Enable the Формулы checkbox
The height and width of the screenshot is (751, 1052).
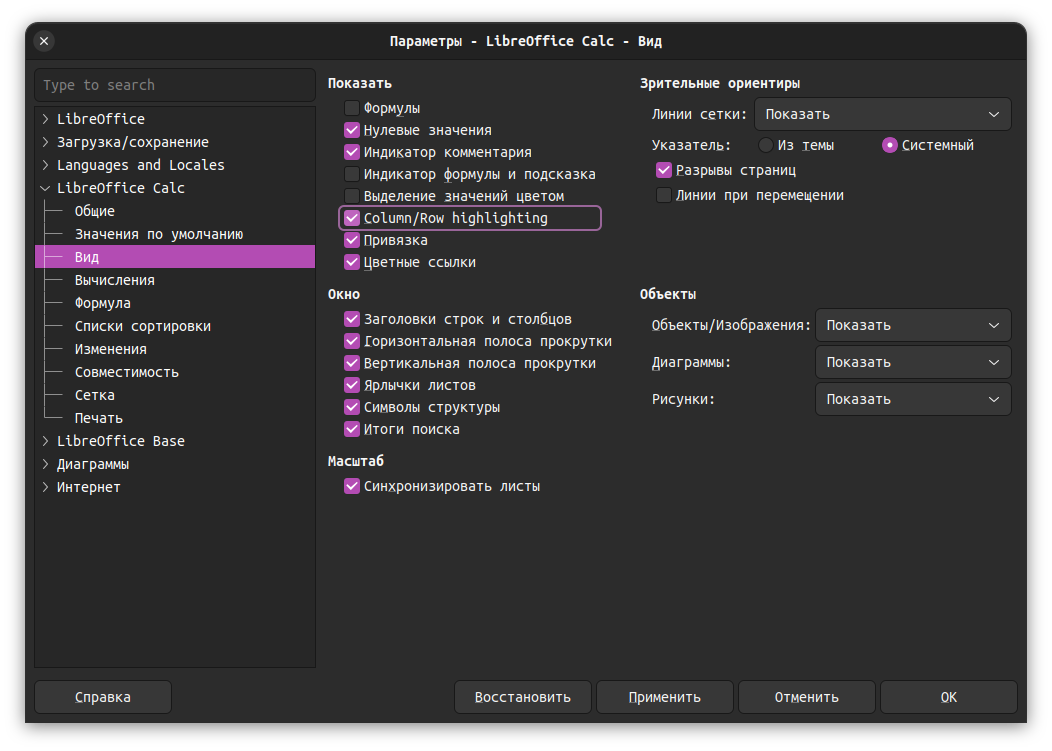coord(352,108)
